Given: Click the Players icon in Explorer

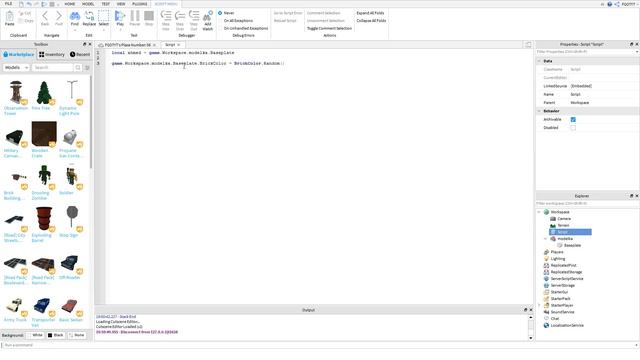Looking at the screenshot, I should [x=547, y=252].
